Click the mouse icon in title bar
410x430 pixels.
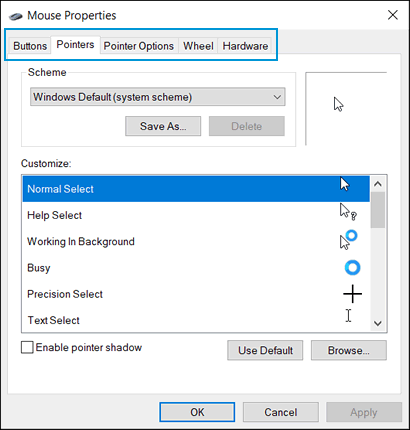coord(15,16)
